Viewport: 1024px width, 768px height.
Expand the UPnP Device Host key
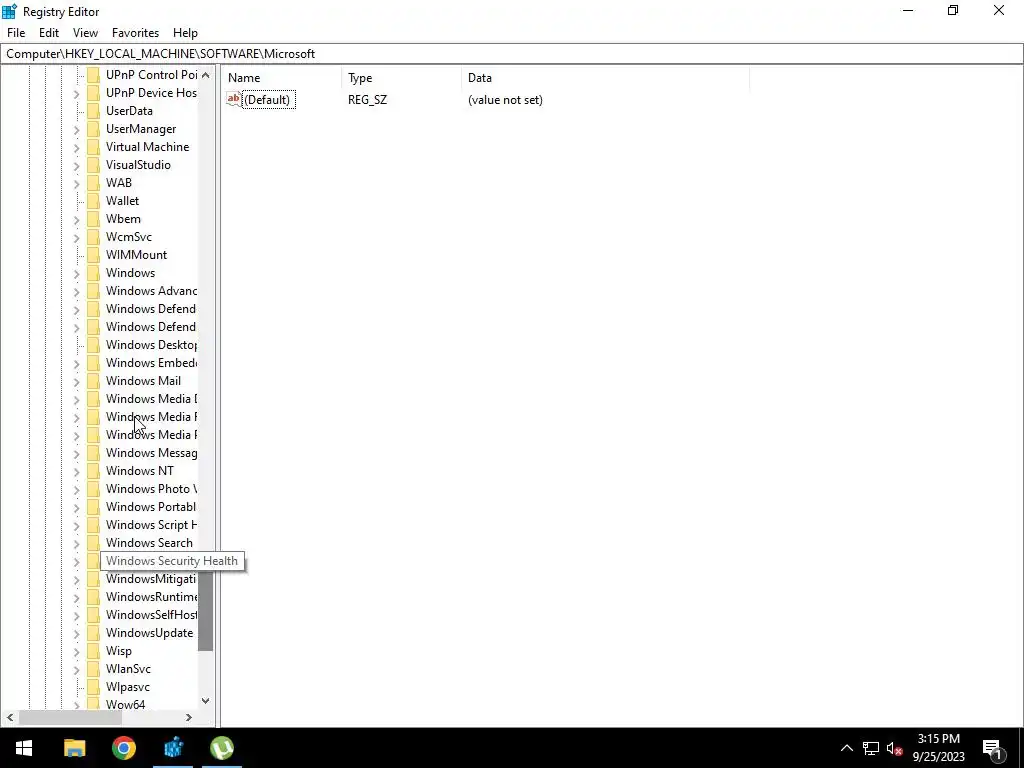pos(76,94)
